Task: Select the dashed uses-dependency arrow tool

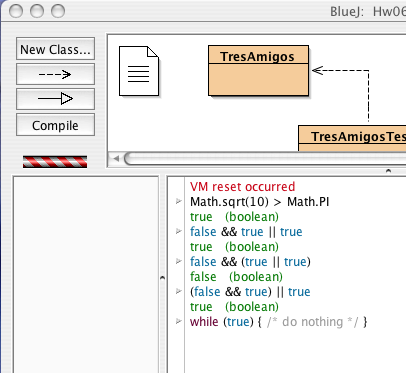Action: (55, 74)
